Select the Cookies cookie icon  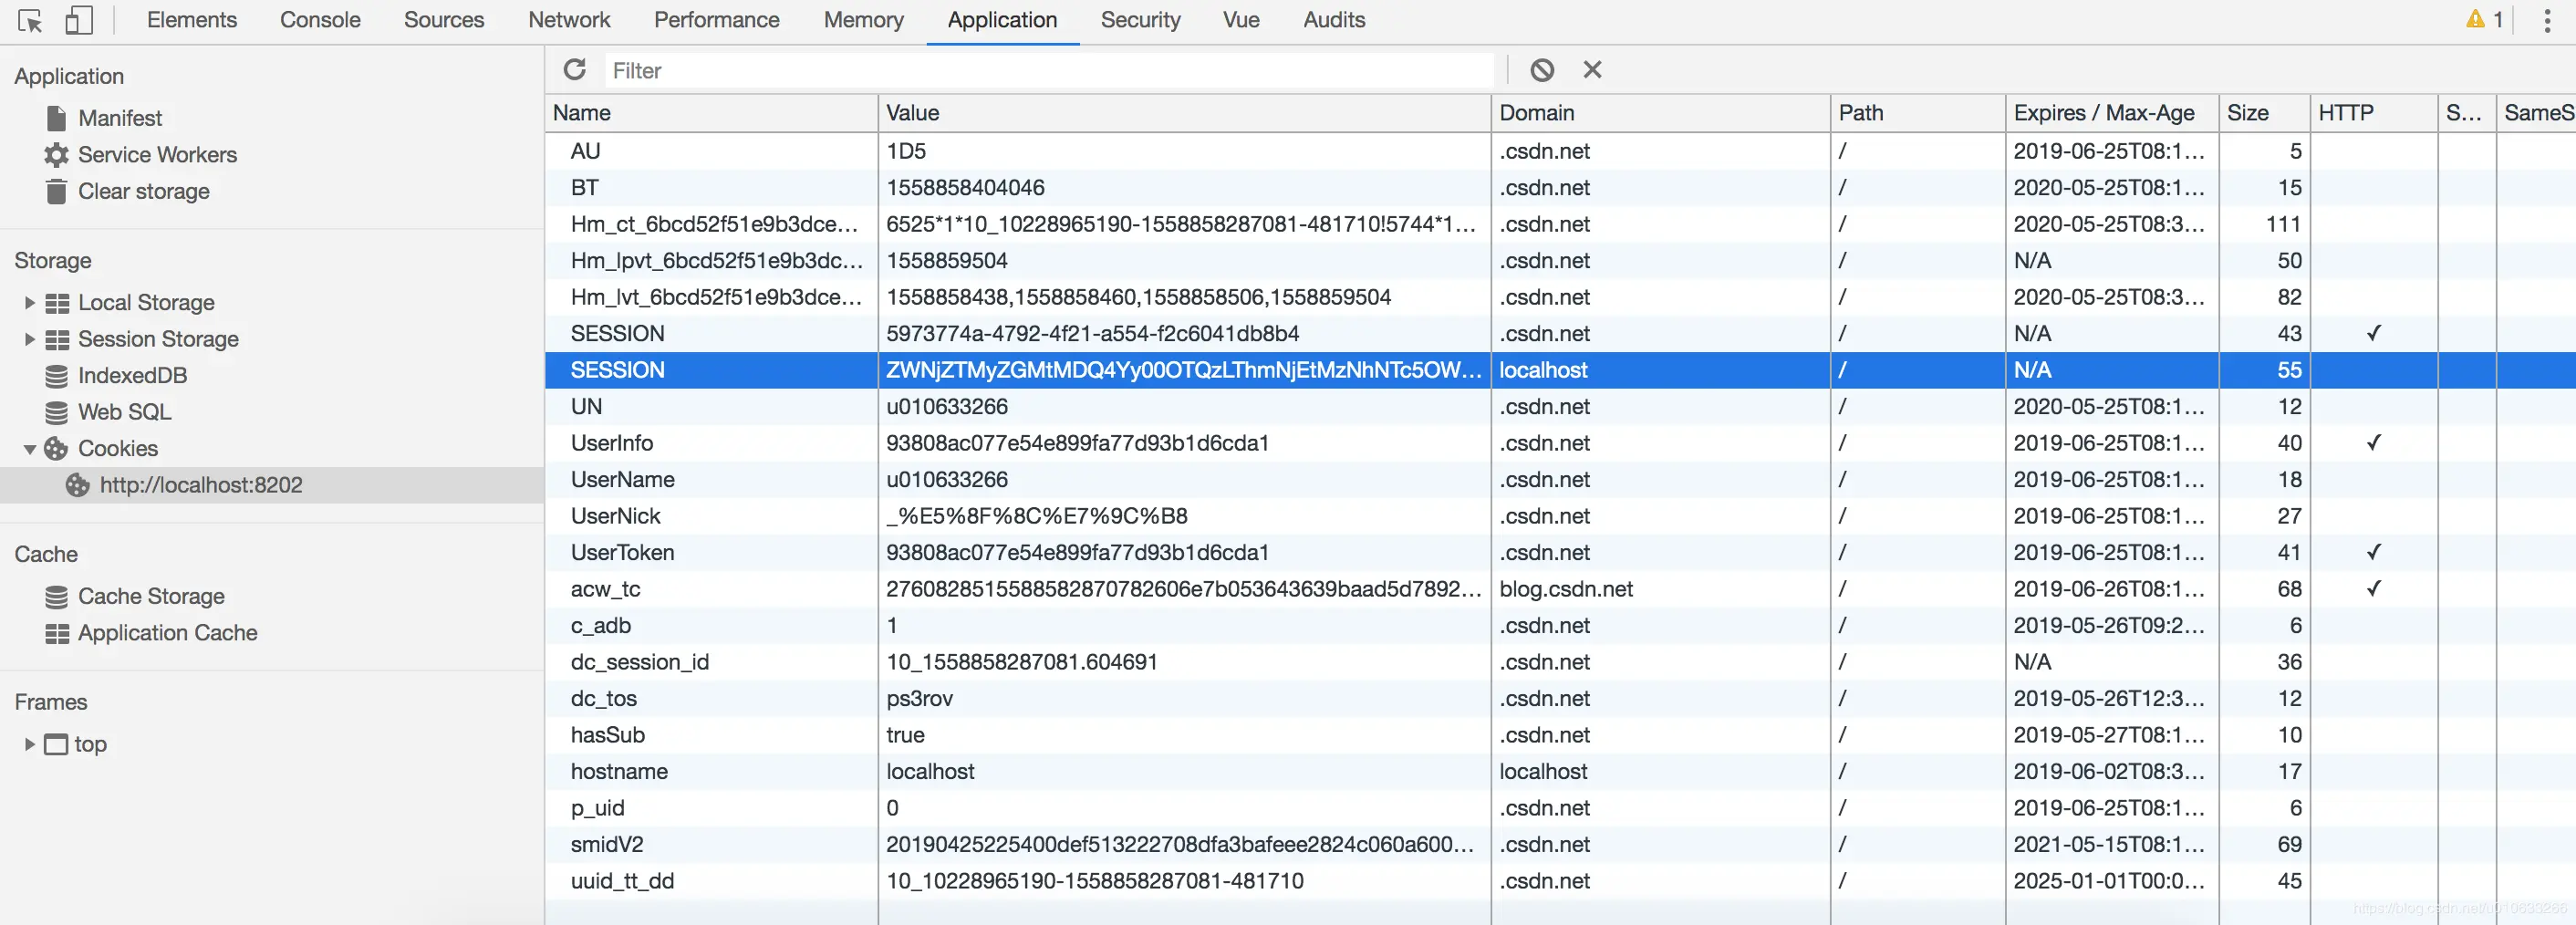tap(56, 449)
